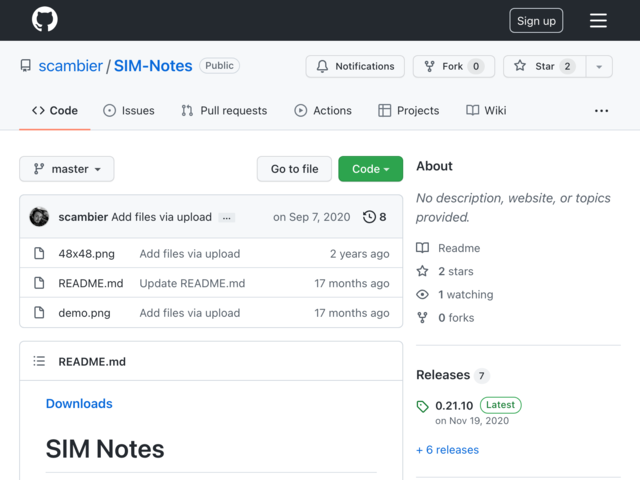The height and width of the screenshot is (480, 640).
Task: Click the Latest release badge
Action: [x=500, y=405]
